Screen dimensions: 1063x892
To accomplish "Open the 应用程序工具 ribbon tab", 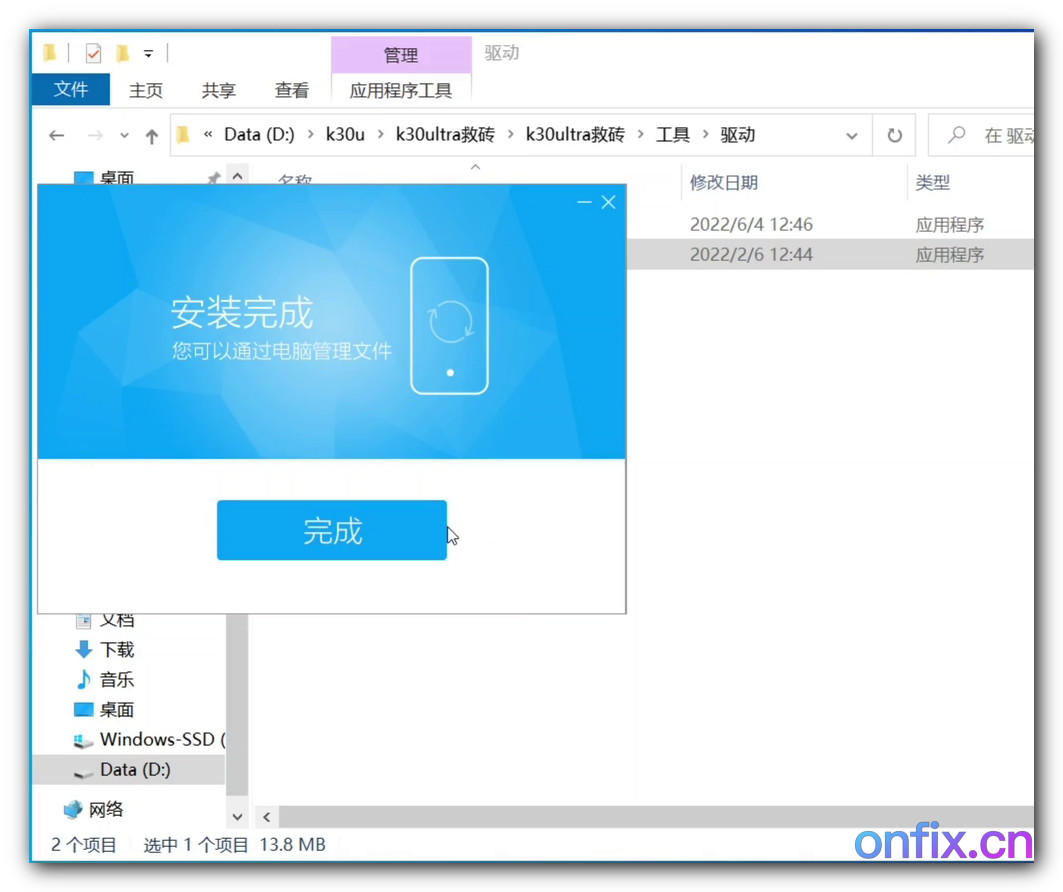I will 401,89.
